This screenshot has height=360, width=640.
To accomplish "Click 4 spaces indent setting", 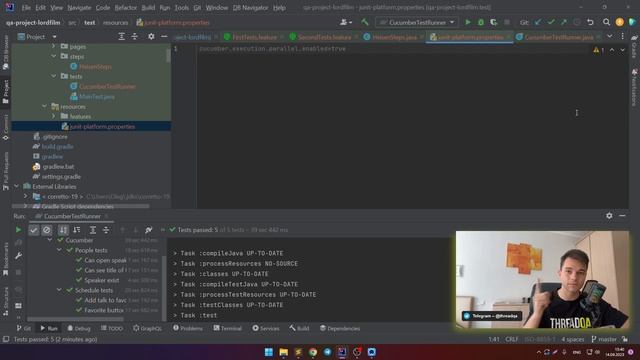I will pyautogui.click(x=573, y=339).
